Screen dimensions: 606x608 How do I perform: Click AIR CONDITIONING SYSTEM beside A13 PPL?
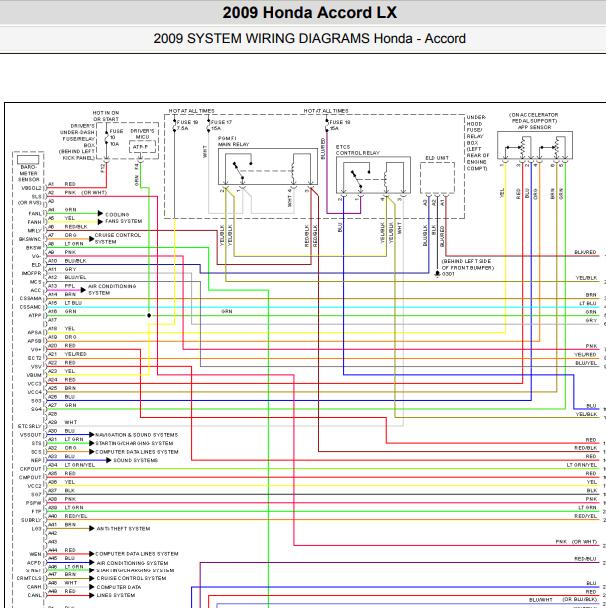coord(112,290)
